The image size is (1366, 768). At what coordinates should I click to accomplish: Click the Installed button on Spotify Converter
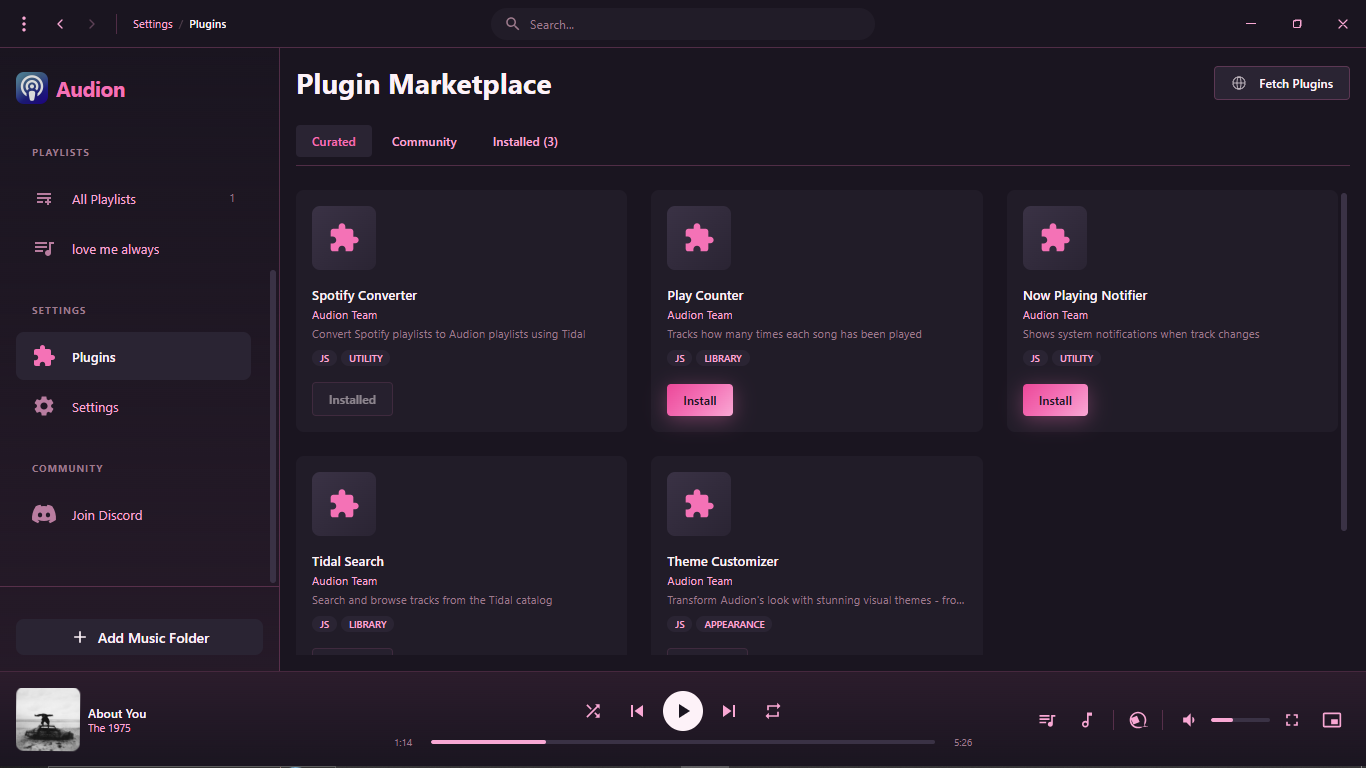tap(352, 399)
